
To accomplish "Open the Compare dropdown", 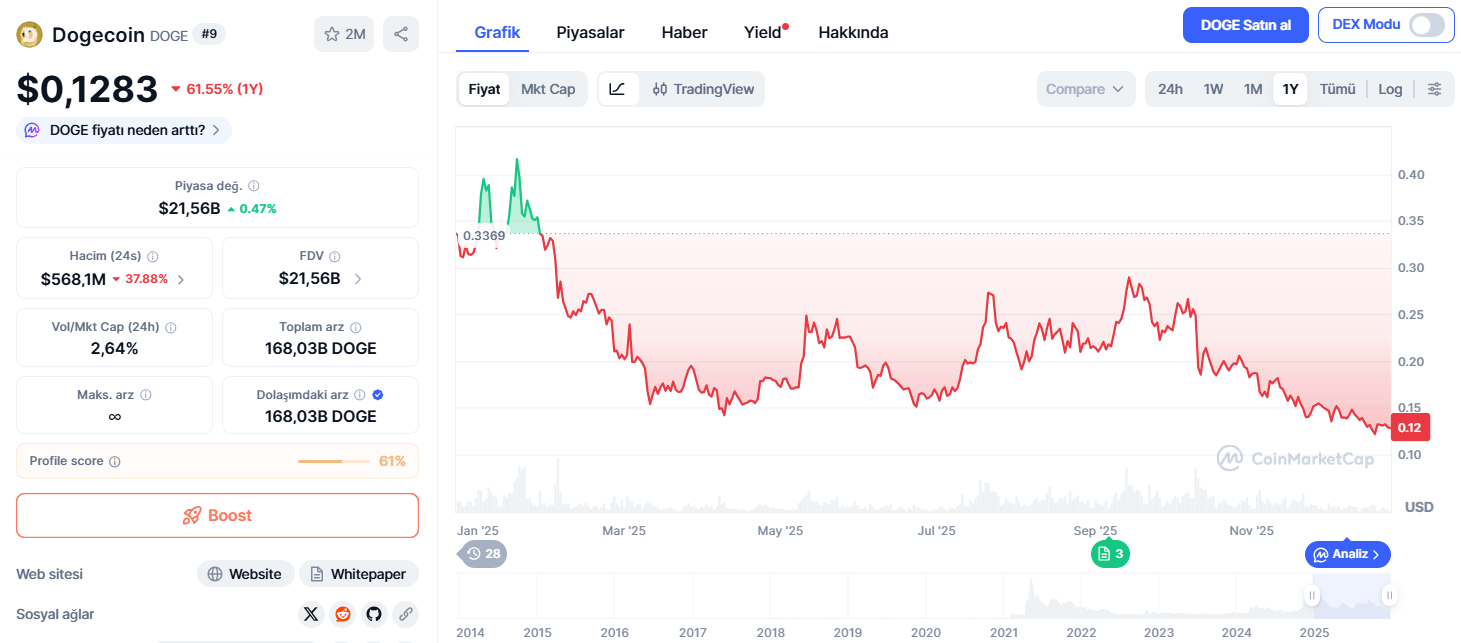I will click(1086, 89).
